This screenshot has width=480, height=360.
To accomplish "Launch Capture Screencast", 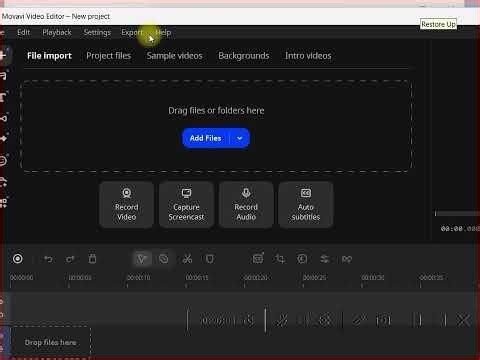I will click(x=186, y=205).
